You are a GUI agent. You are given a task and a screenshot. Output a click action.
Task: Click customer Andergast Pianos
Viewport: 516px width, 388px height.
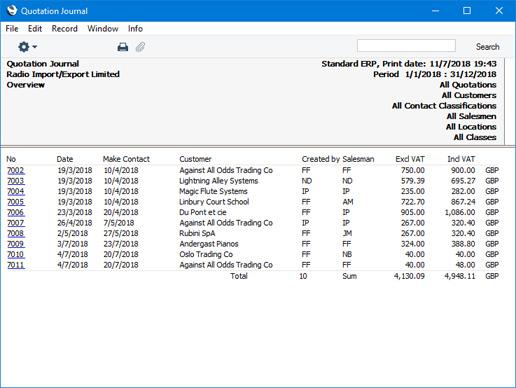pyautogui.click(x=209, y=244)
